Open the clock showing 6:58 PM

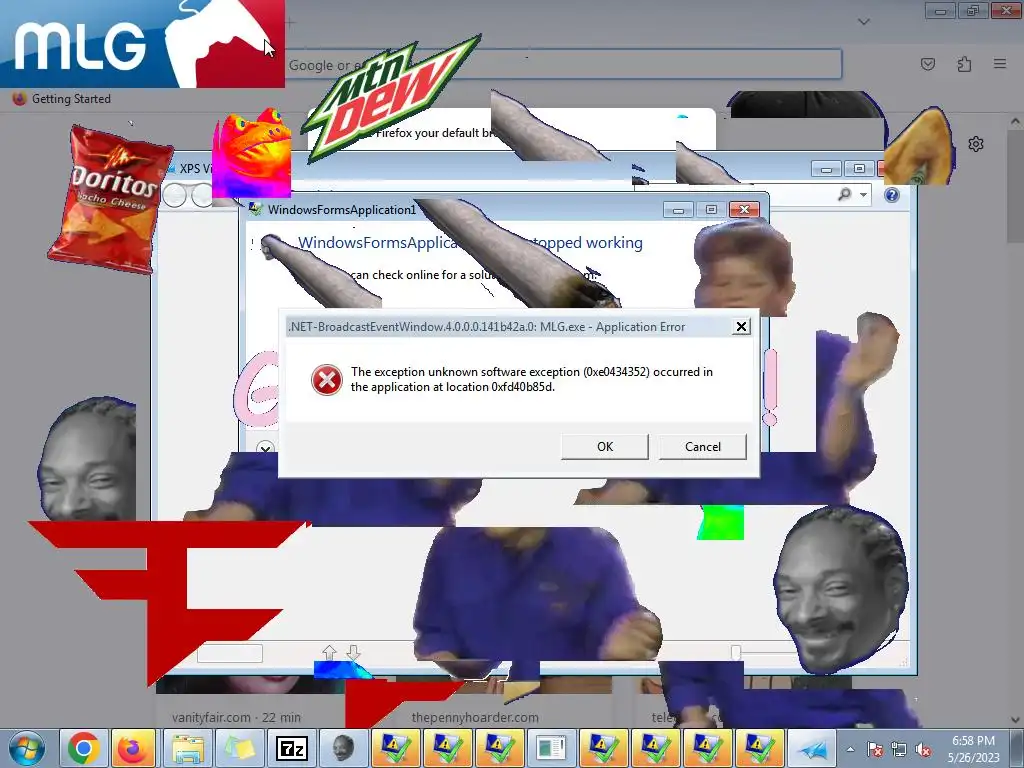tap(973, 749)
